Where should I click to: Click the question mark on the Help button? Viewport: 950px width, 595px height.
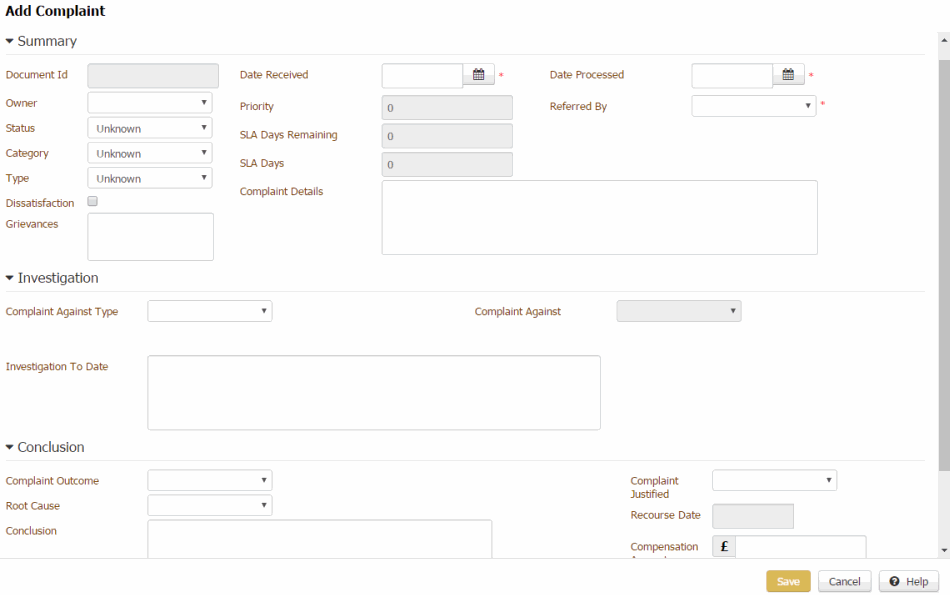894,581
